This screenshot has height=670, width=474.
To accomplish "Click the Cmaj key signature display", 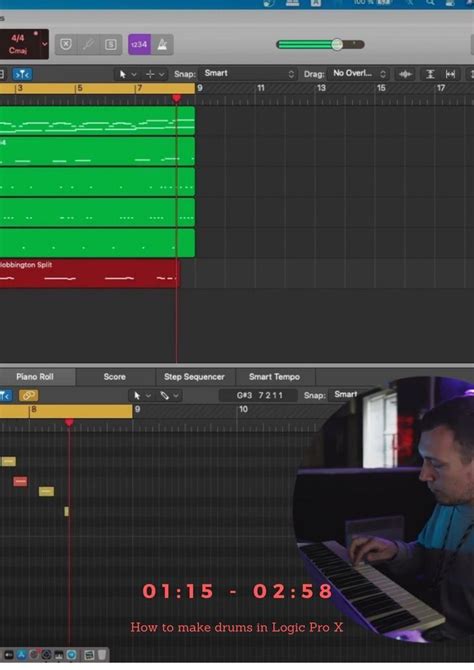I will tap(18, 50).
